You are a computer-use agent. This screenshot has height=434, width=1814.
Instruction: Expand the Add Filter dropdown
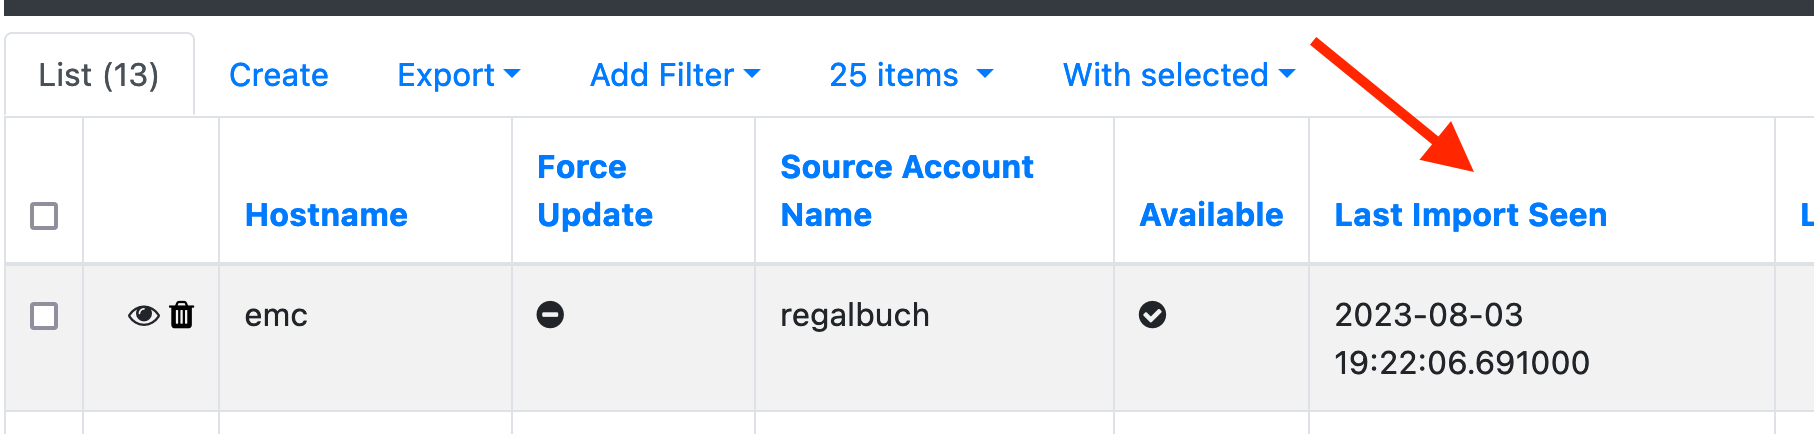click(675, 75)
